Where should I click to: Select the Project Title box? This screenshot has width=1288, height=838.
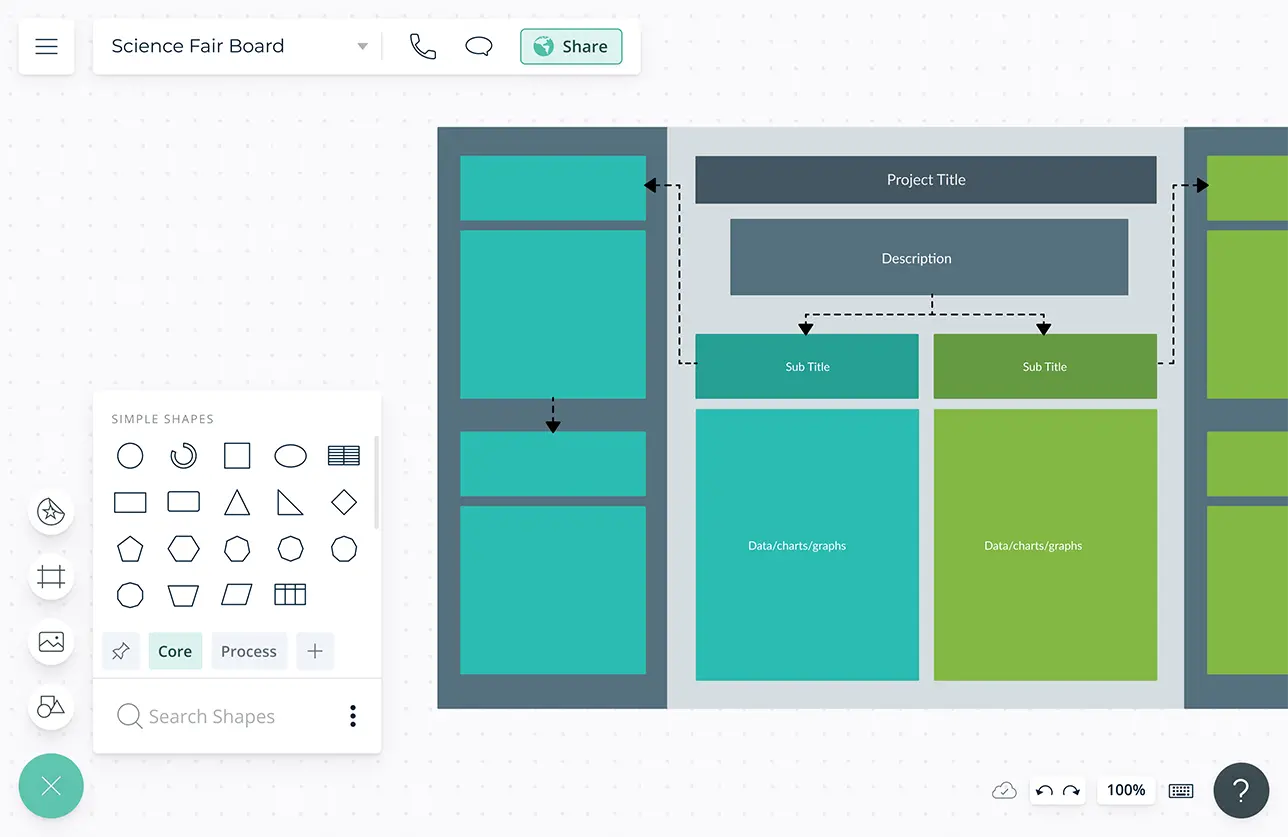(926, 180)
